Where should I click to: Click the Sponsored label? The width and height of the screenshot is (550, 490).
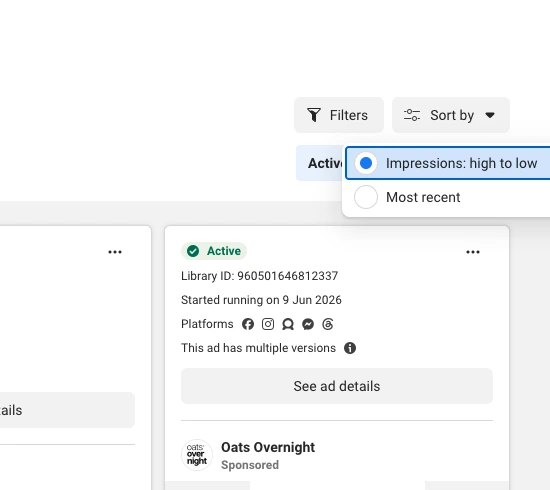(x=250, y=465)
